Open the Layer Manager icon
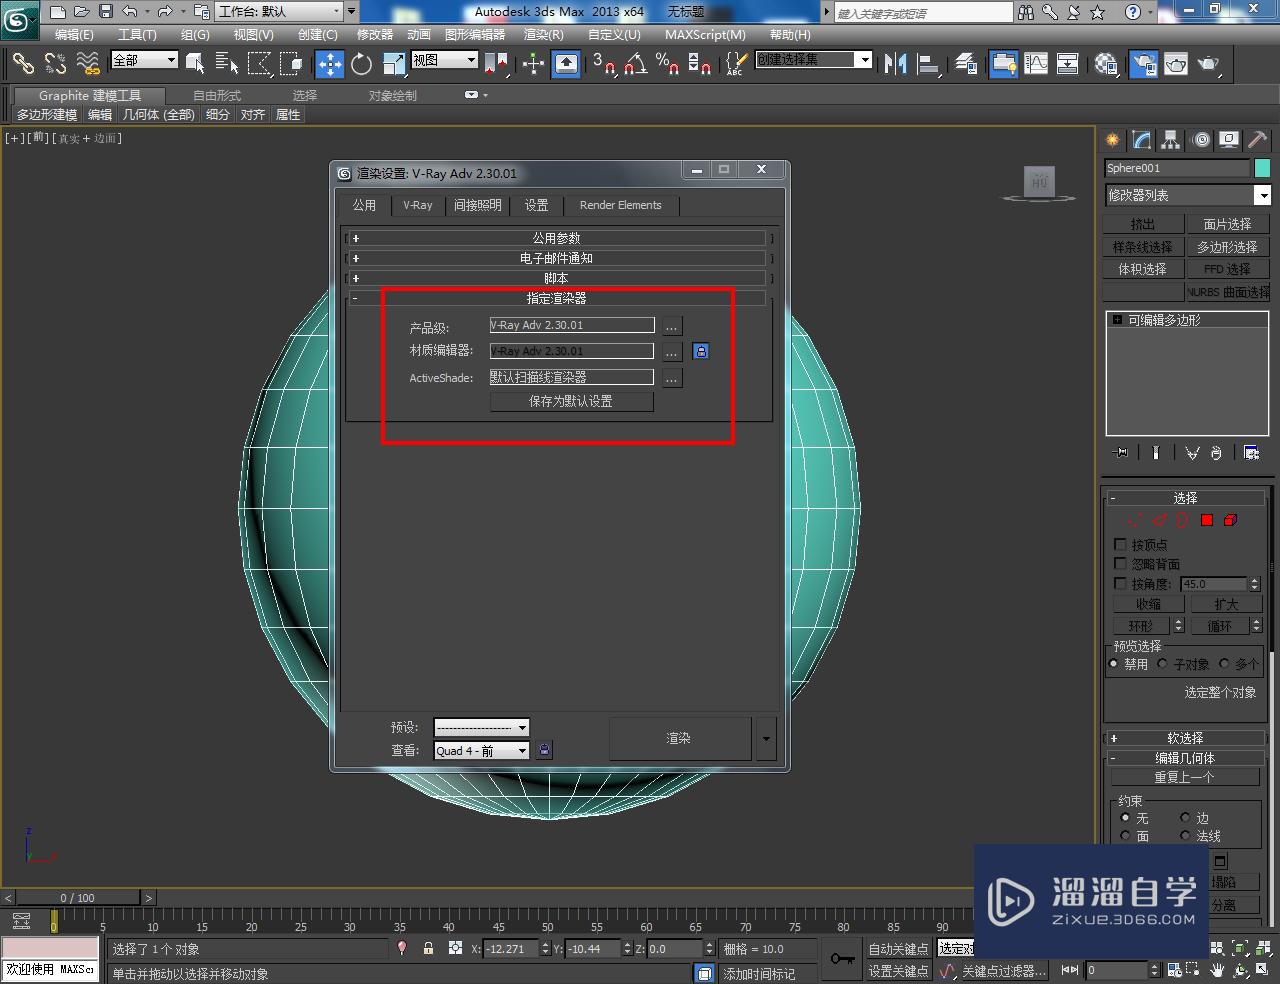 (x=966, y=64)
